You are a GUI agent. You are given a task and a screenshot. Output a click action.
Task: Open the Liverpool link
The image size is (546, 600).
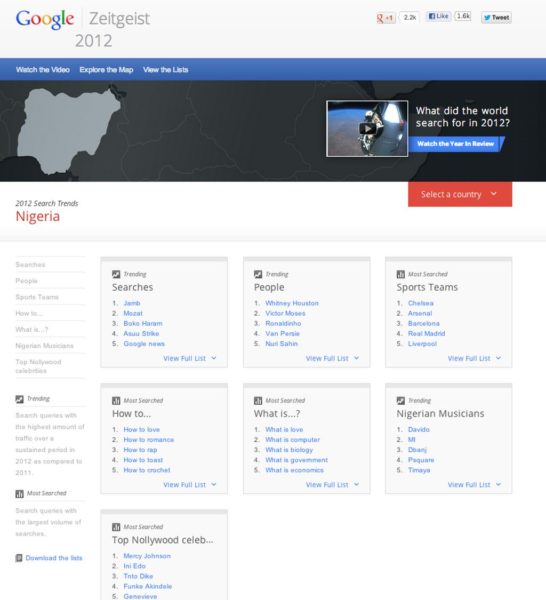[x=422, y=344]
